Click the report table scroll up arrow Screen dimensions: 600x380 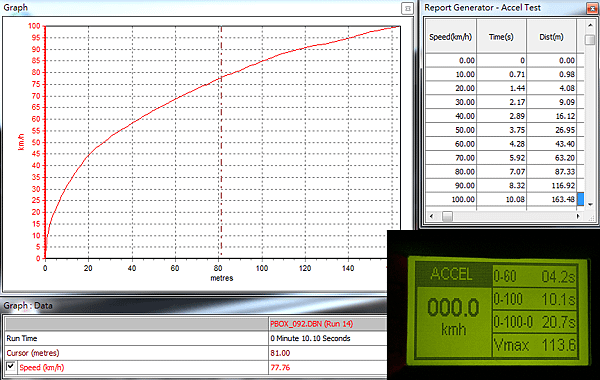[x=590, y=25]
